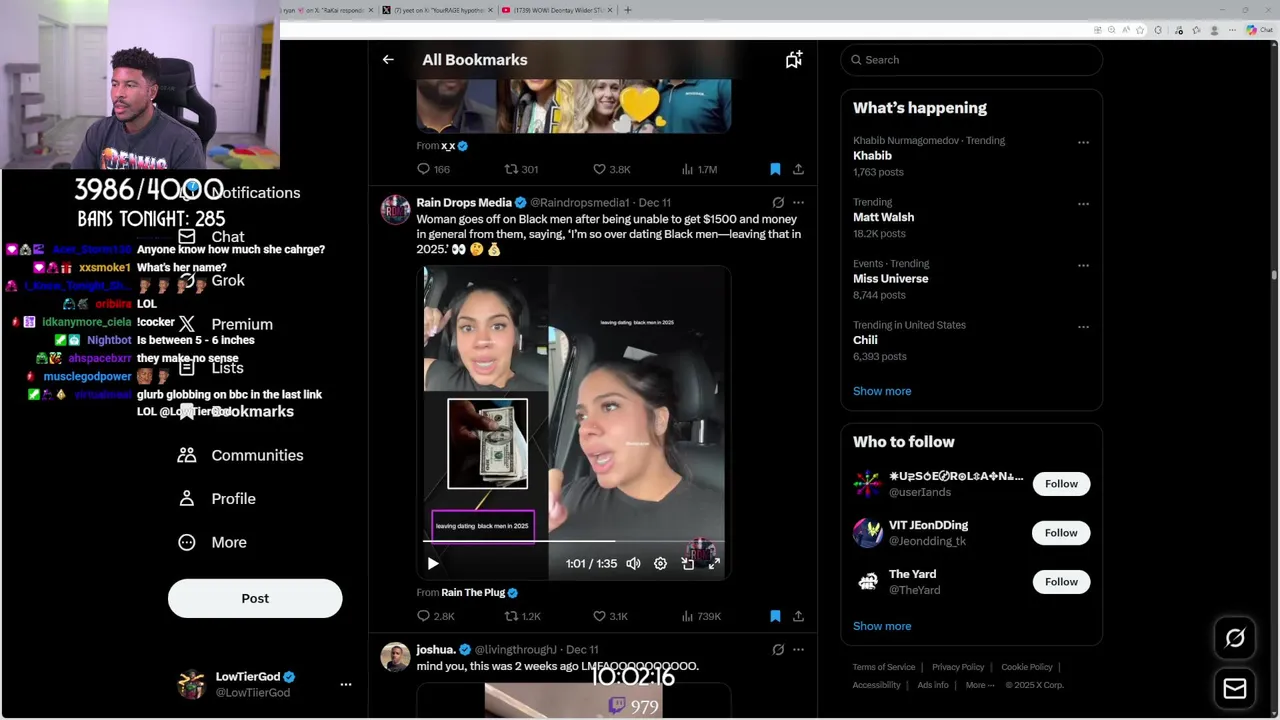The height and width of the screenshot is (720, 1280).
Task: Click the Post button
Action: tap(255, 598)
